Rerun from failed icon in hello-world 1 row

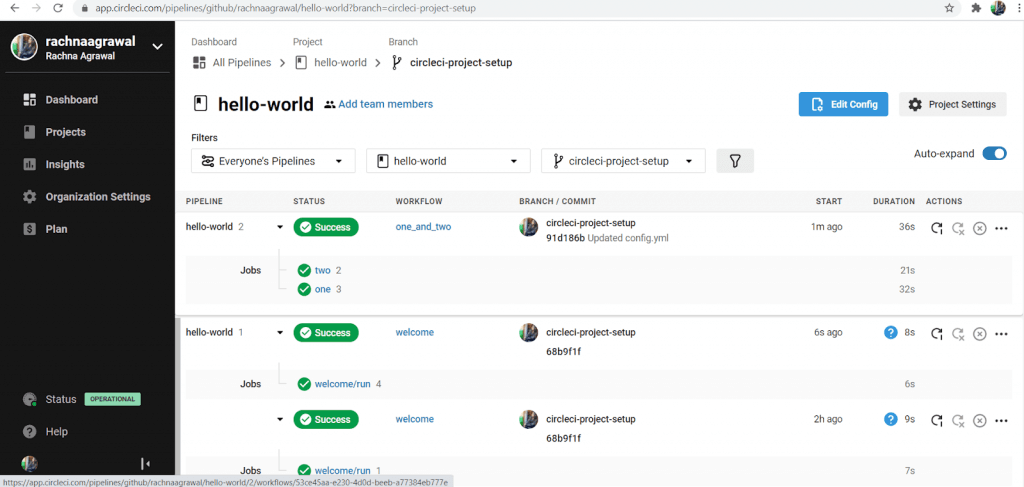point(959,334)
